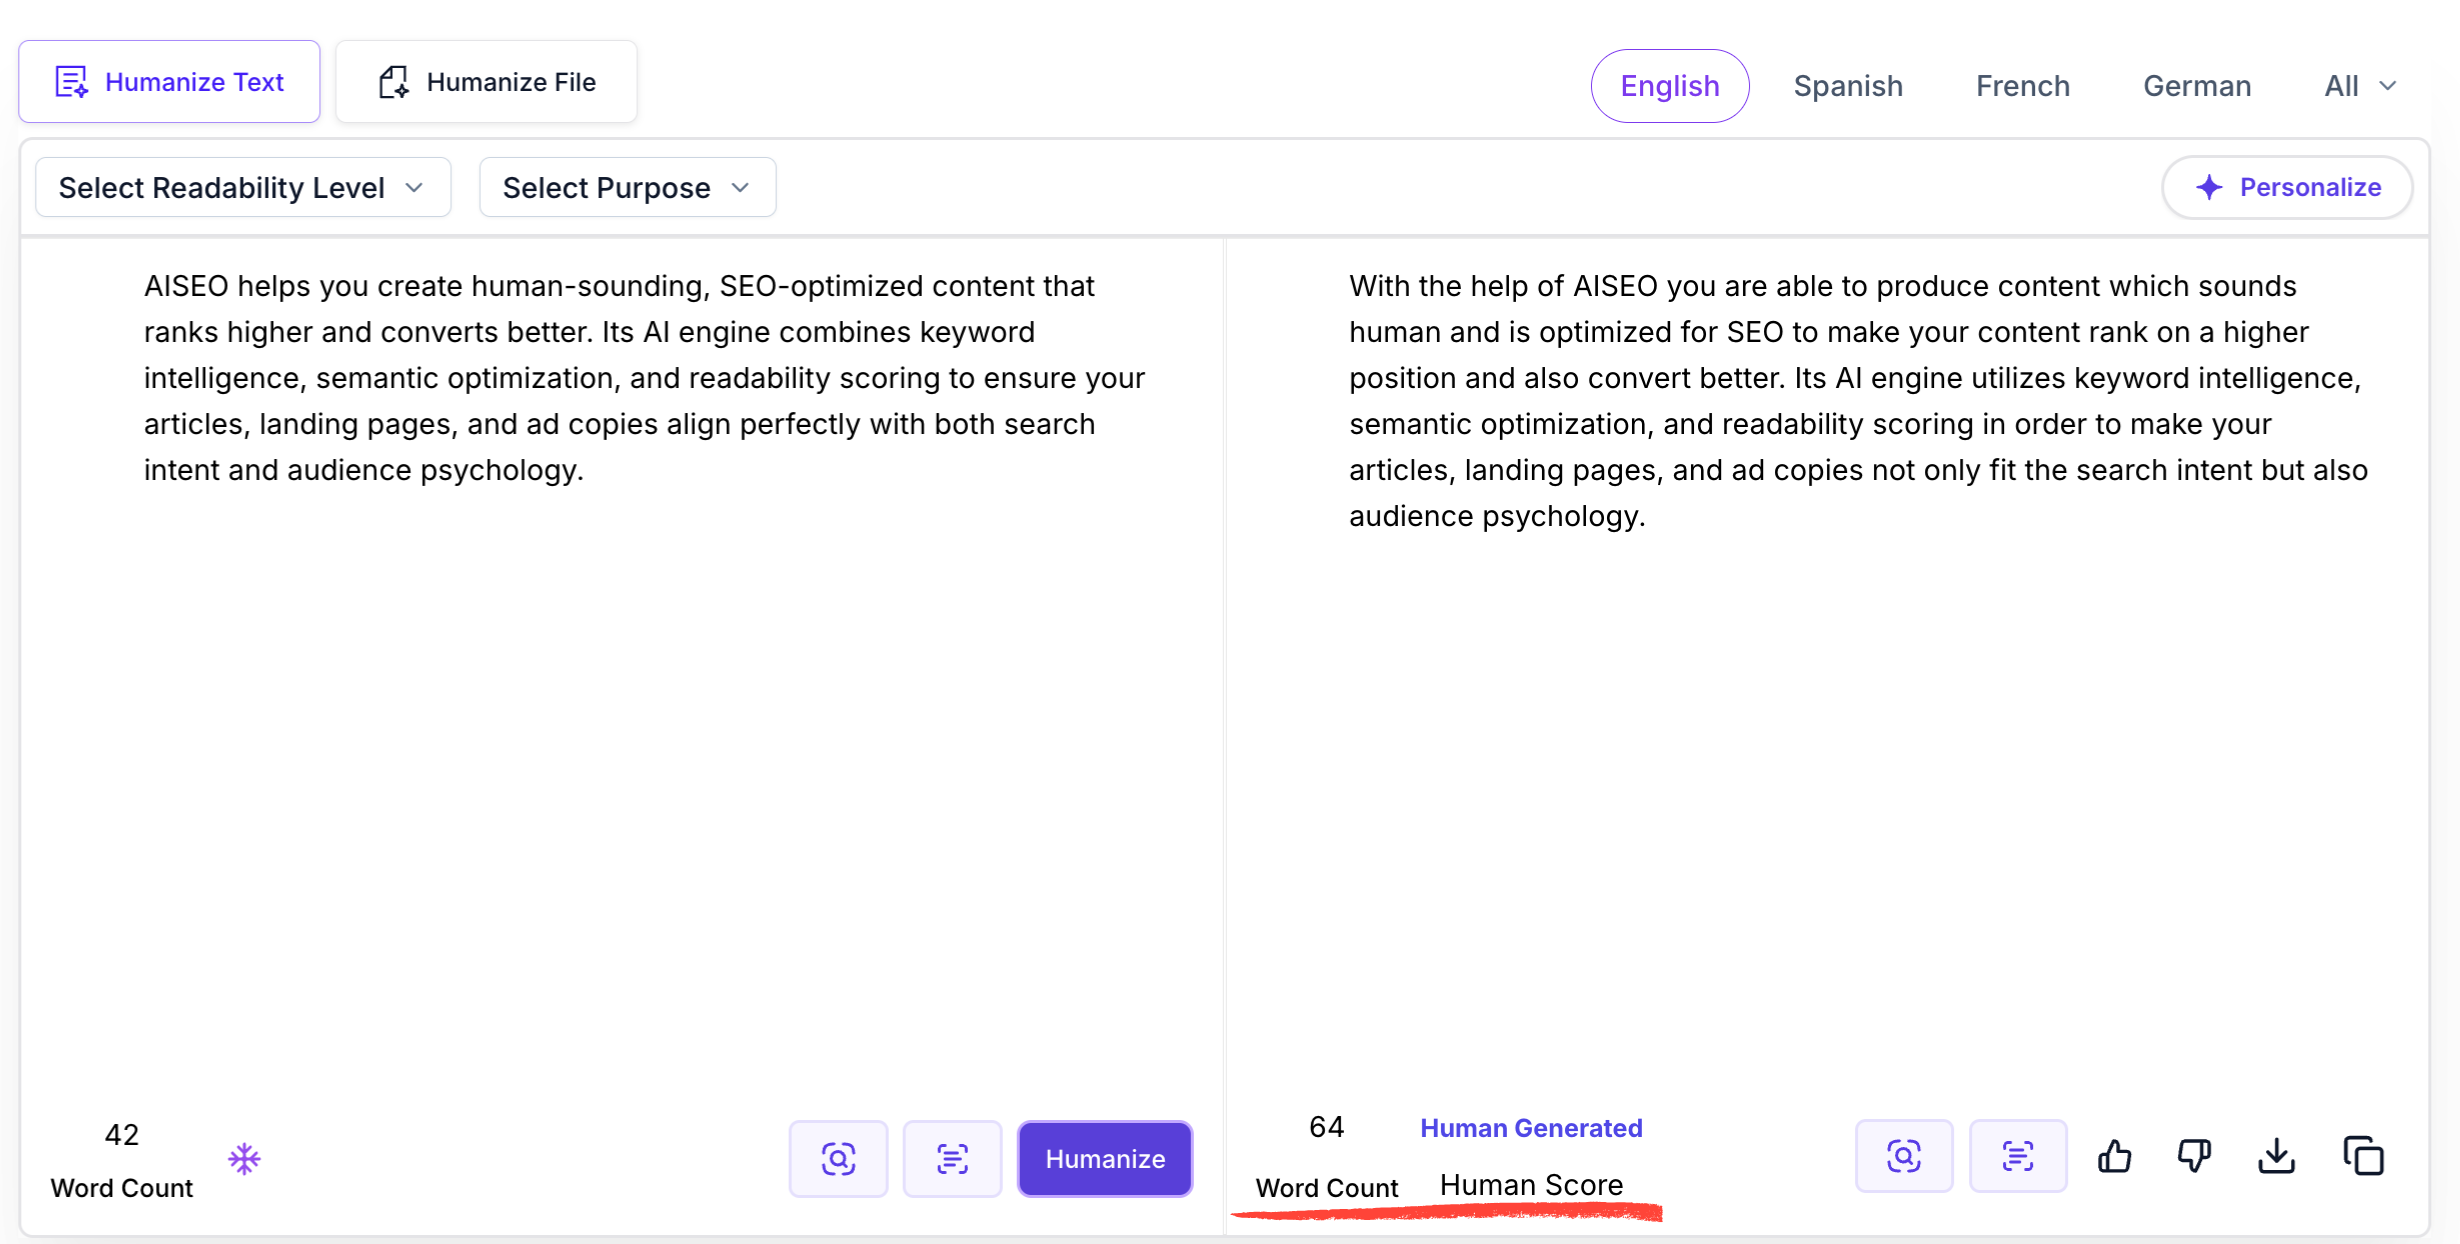Viewport: 2460px width, 1244px height.
Task: Click the Personalize button
Action: click(2287, 187)
